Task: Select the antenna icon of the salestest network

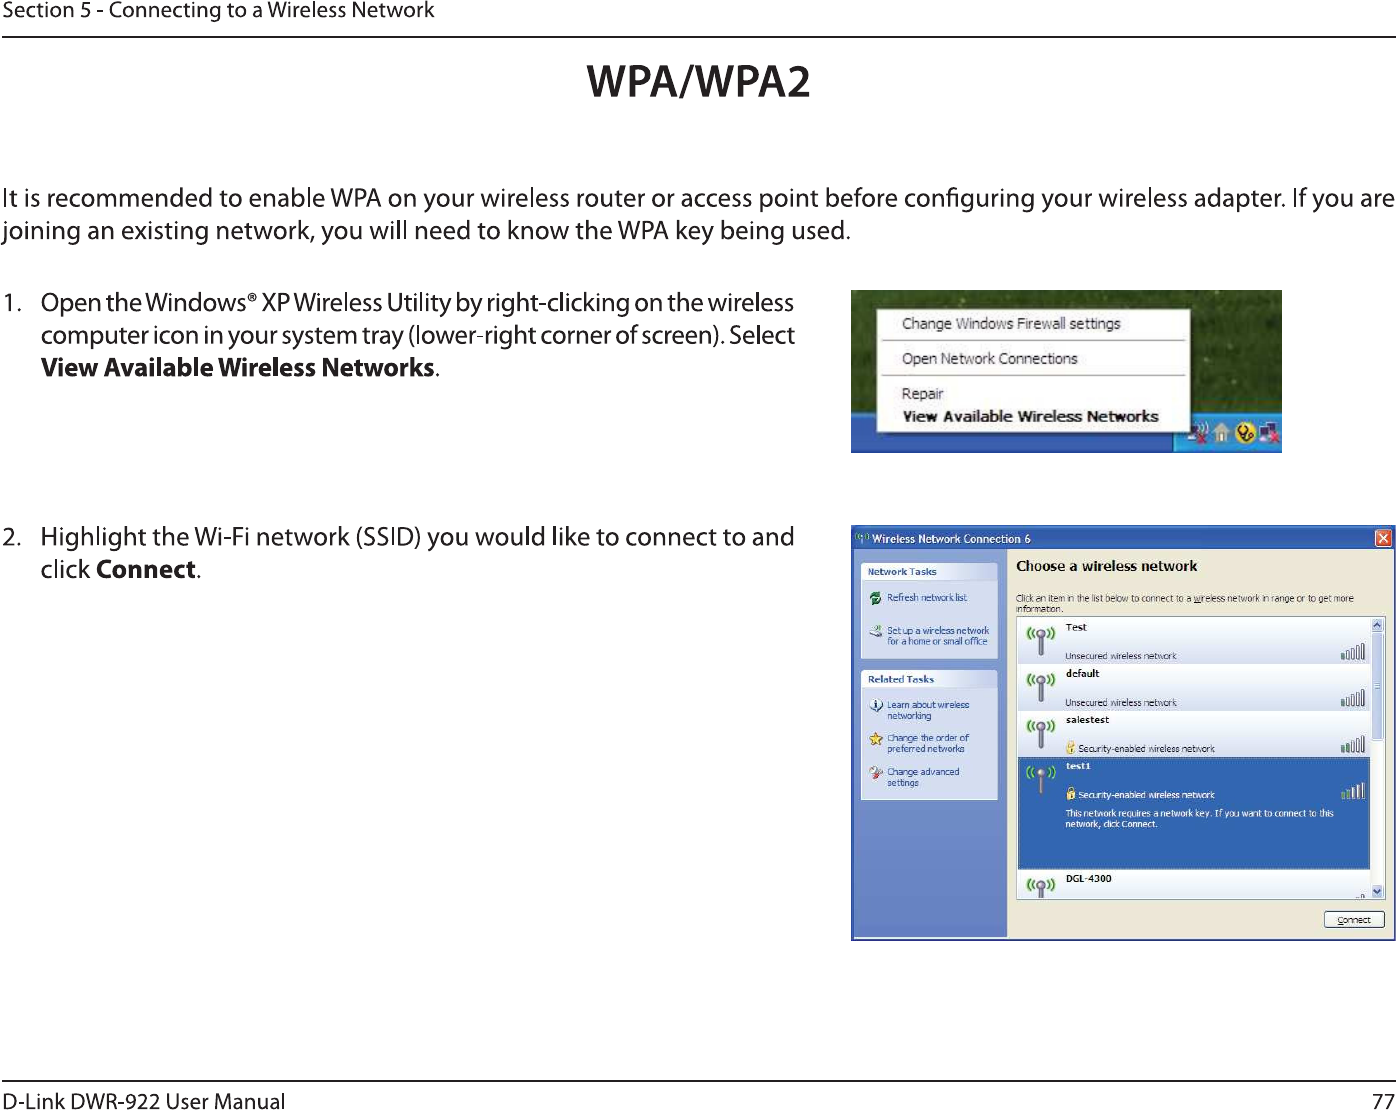Action: click(1040, 733)
